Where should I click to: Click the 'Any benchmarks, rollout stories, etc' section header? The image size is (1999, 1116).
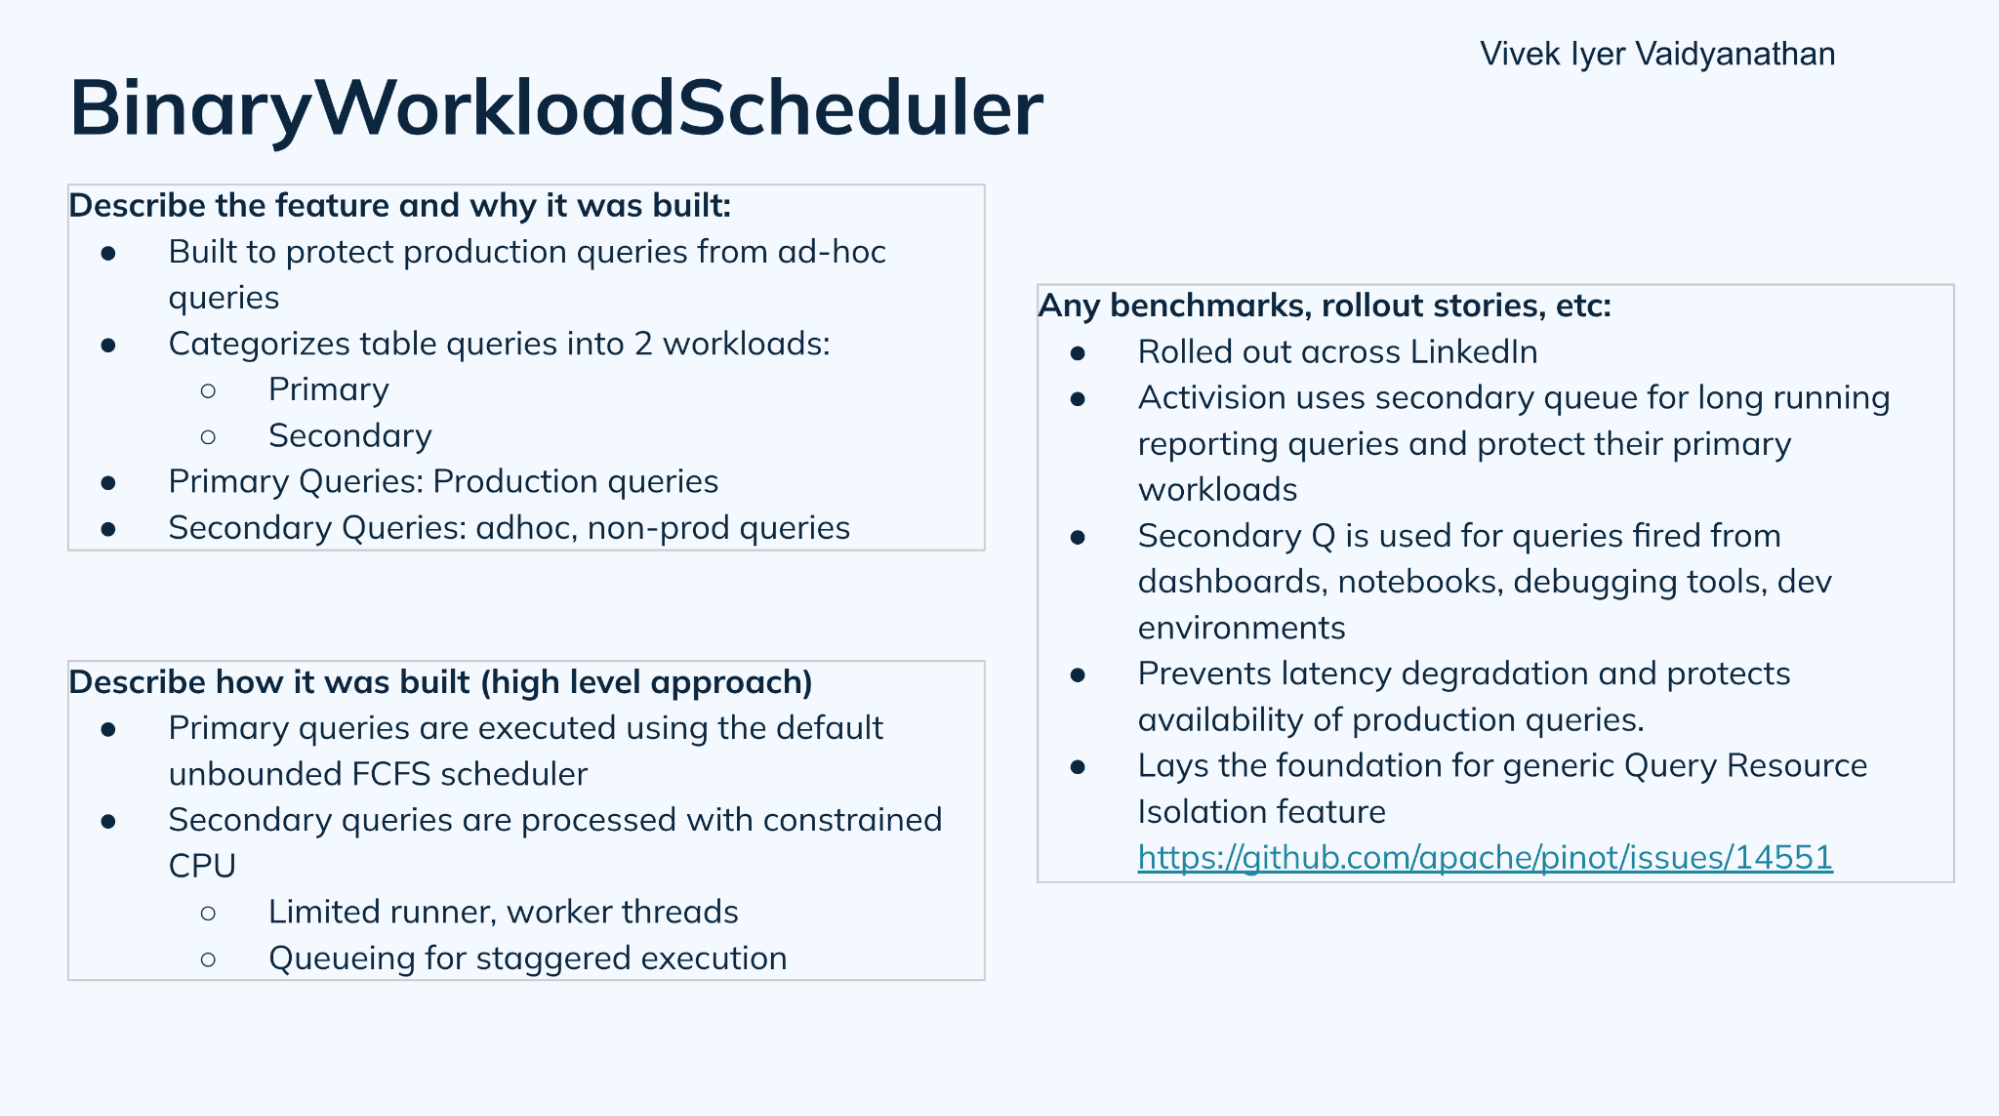coord(1318,305)
